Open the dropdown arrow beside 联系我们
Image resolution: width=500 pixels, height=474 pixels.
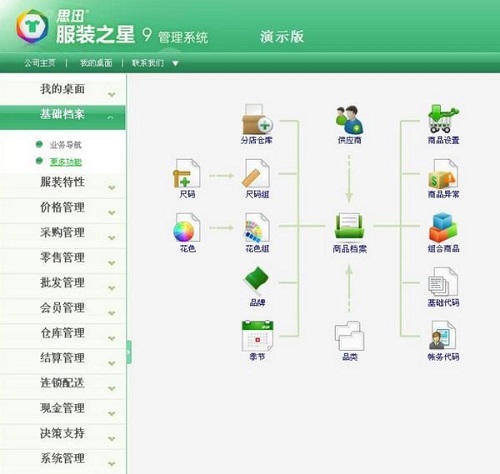pos(175,63)
